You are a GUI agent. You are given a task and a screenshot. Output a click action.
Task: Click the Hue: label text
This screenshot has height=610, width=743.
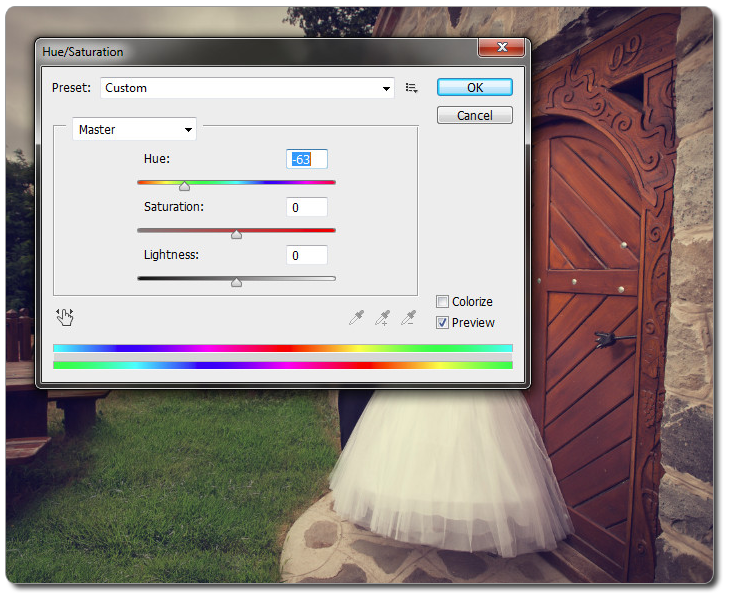coord(157,159)
